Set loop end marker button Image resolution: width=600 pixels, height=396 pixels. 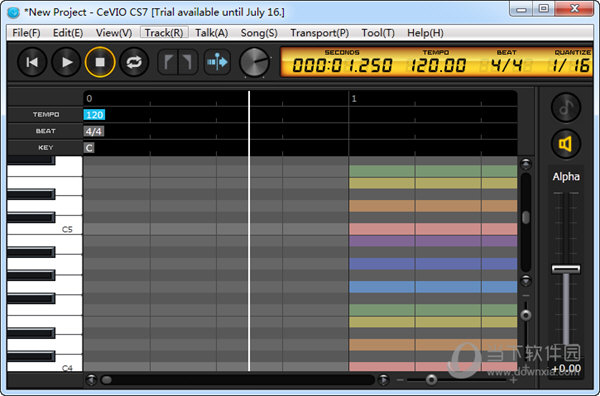(188, 62)
